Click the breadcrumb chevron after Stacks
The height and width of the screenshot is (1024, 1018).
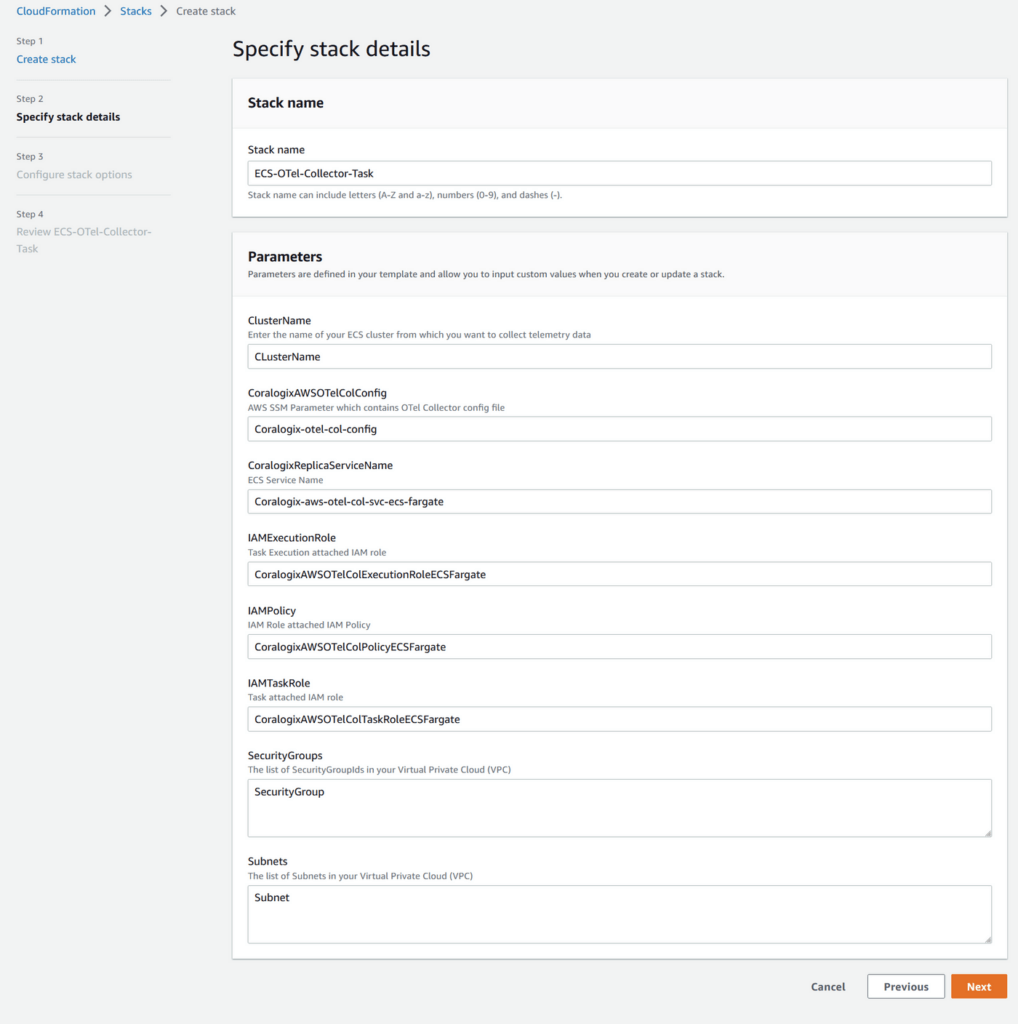[x=164, y=11]
